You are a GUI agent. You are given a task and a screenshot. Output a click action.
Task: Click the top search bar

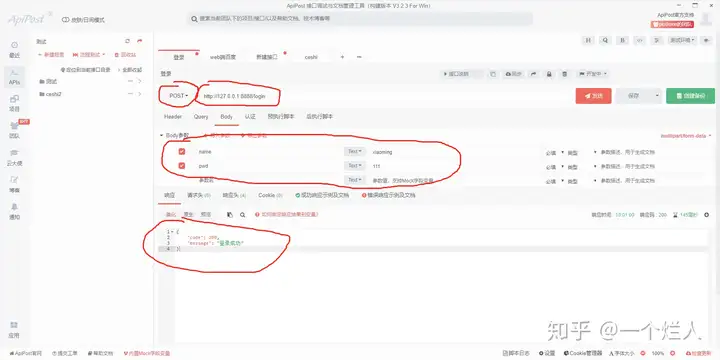(x=360, y=19)
